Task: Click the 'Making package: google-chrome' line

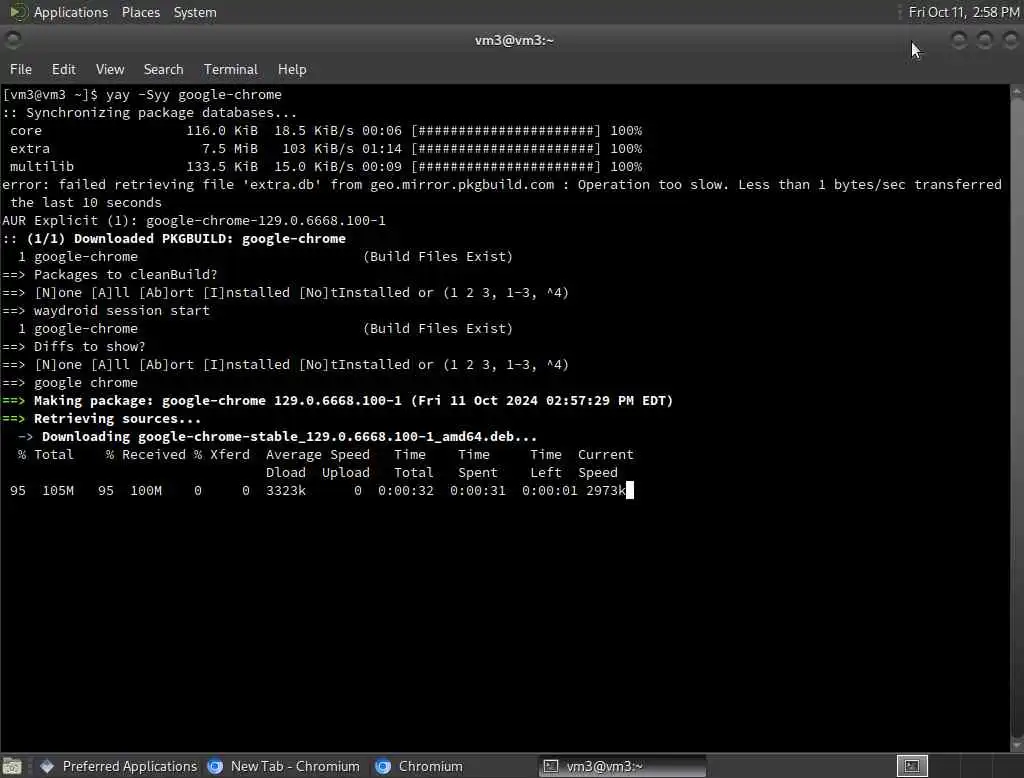Action: pyautogui.click(x=338, y=400)
